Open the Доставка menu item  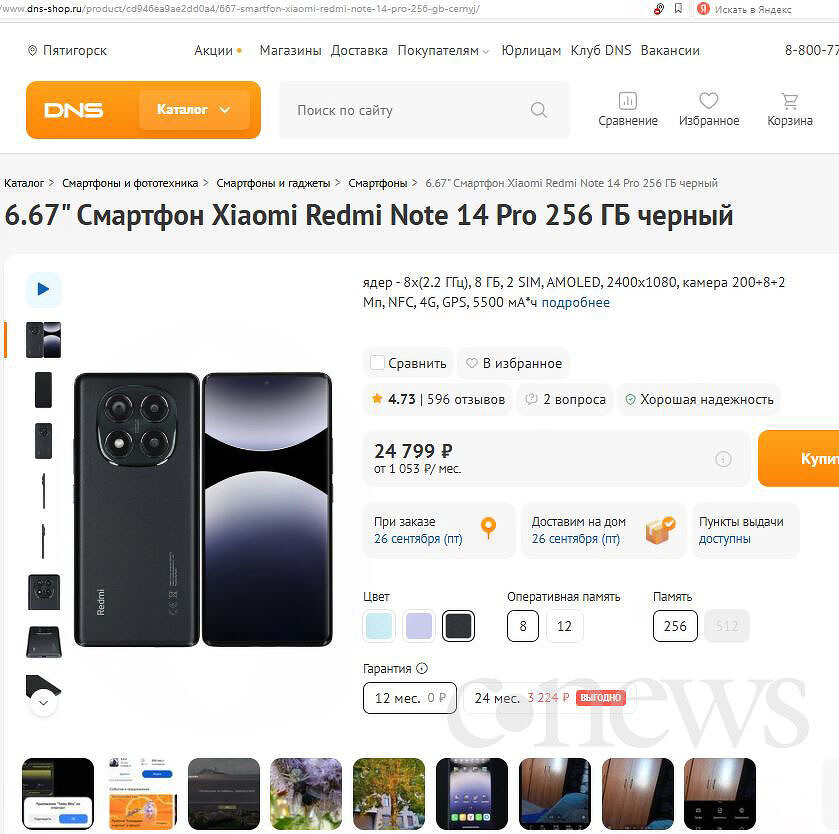[359, 50]
